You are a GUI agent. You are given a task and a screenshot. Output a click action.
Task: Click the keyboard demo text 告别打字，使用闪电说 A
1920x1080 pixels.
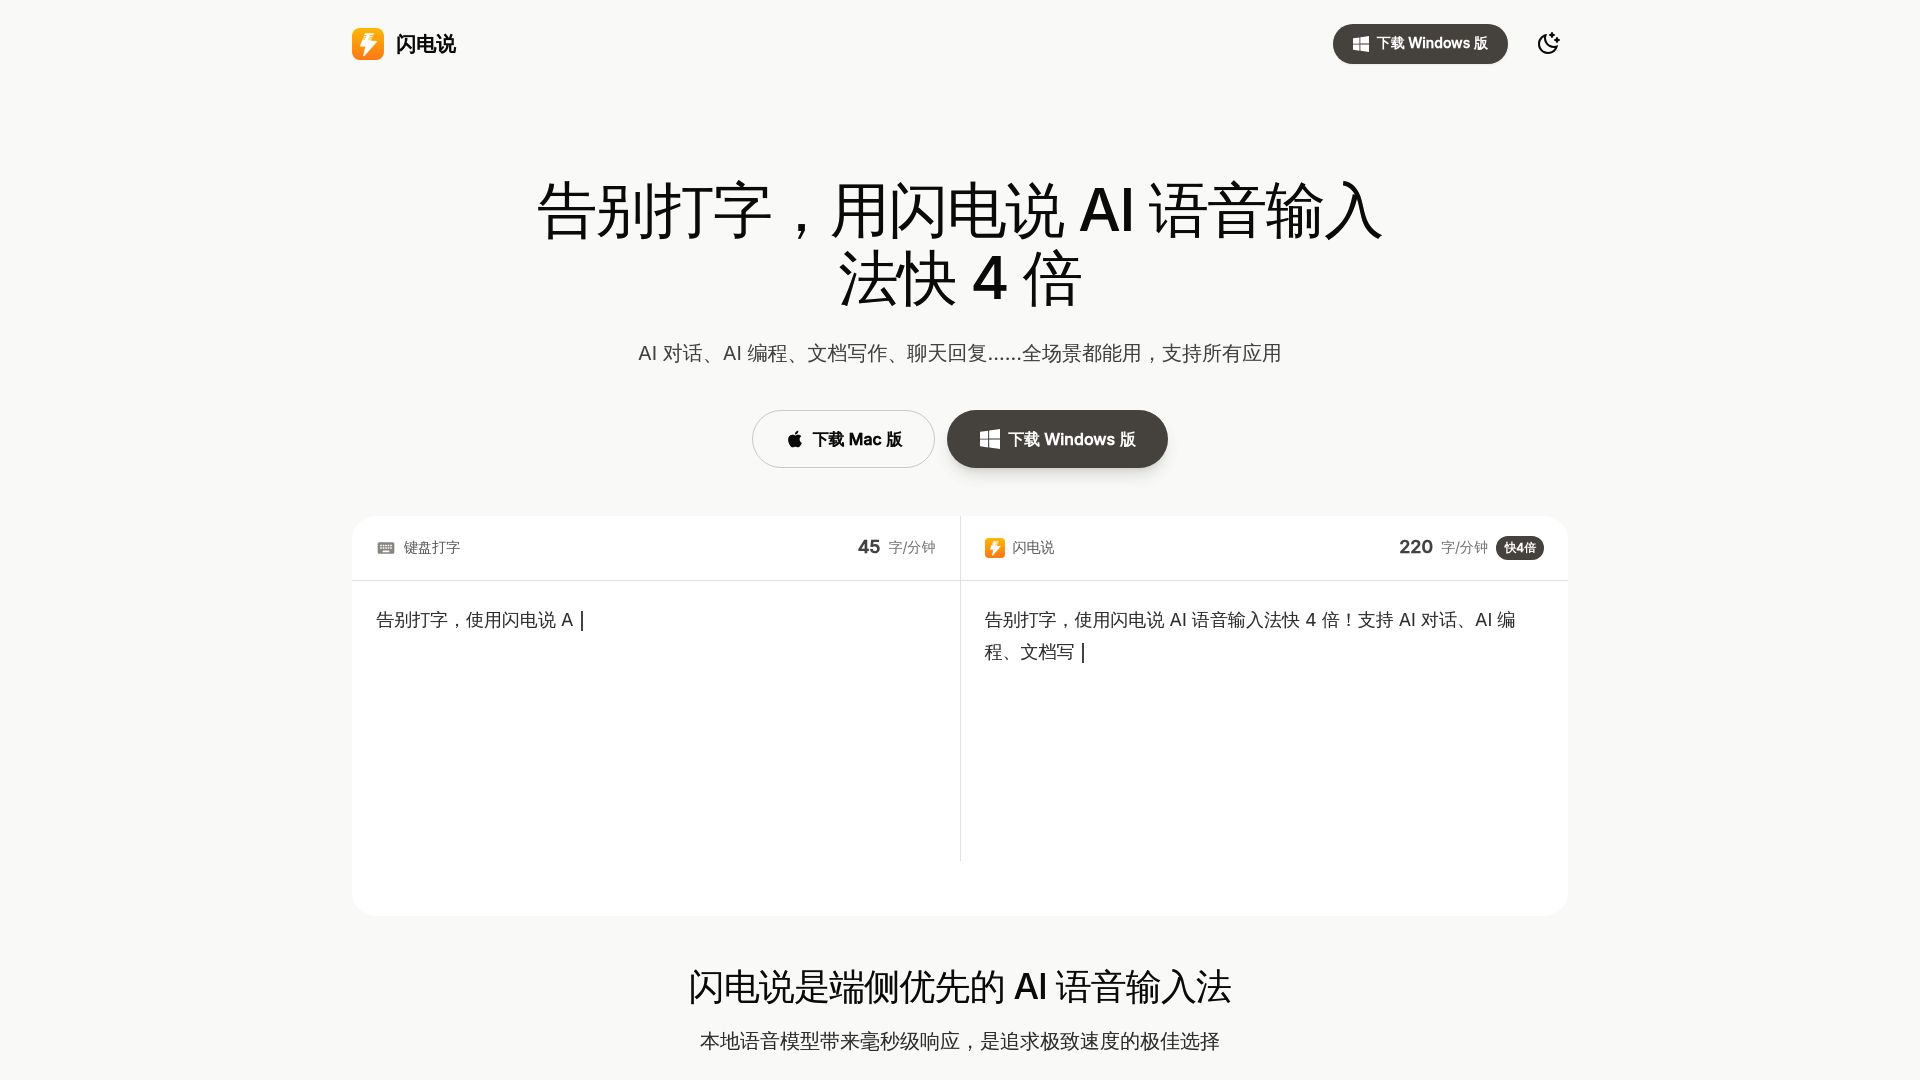click(475, 620)
